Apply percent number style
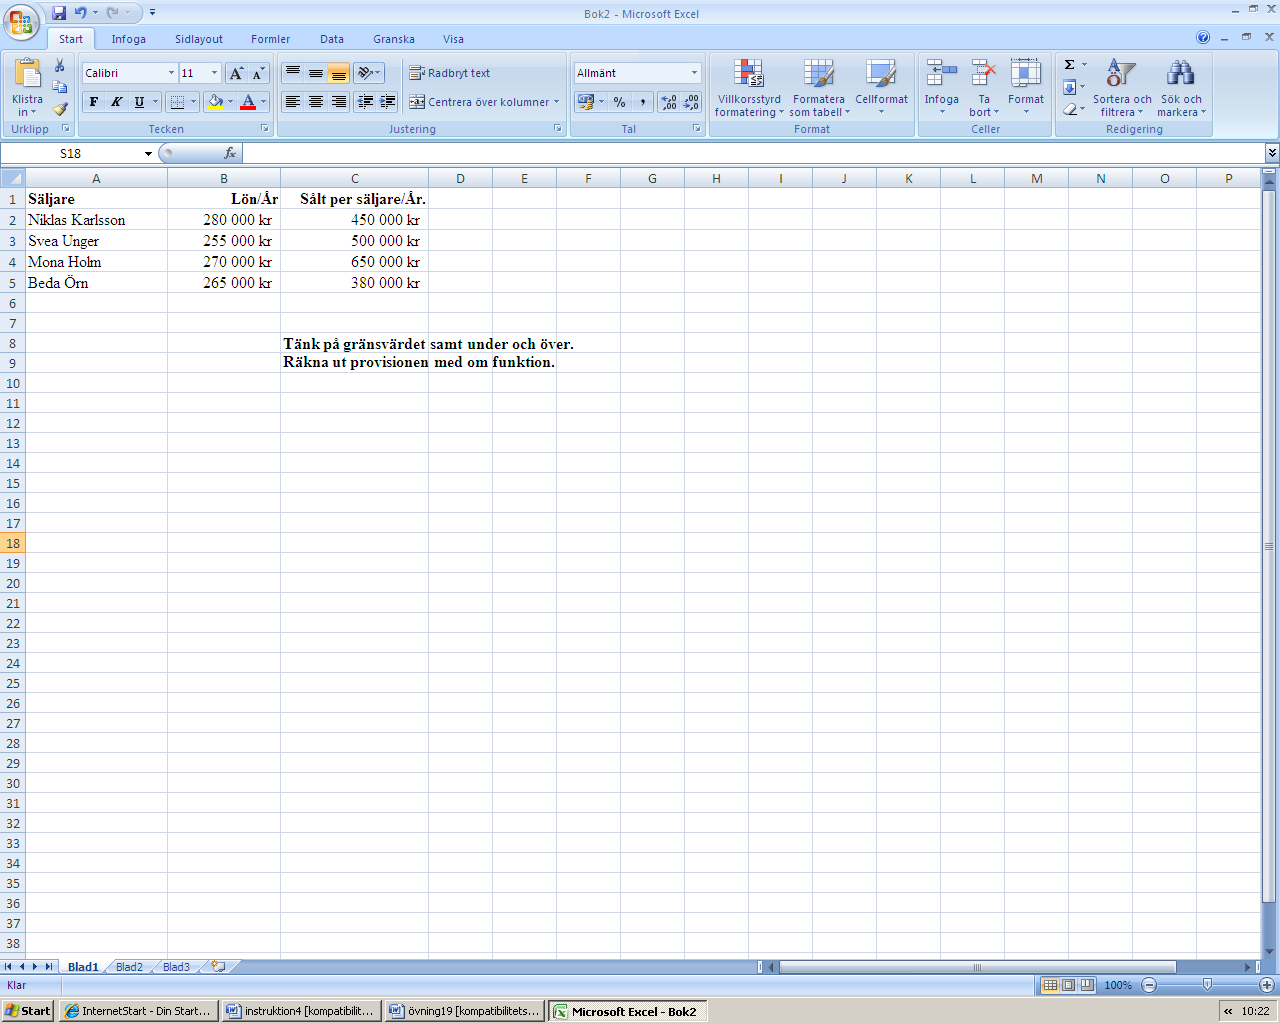The width and height of the screenshot is (1280, 1024). click(620, 102)
